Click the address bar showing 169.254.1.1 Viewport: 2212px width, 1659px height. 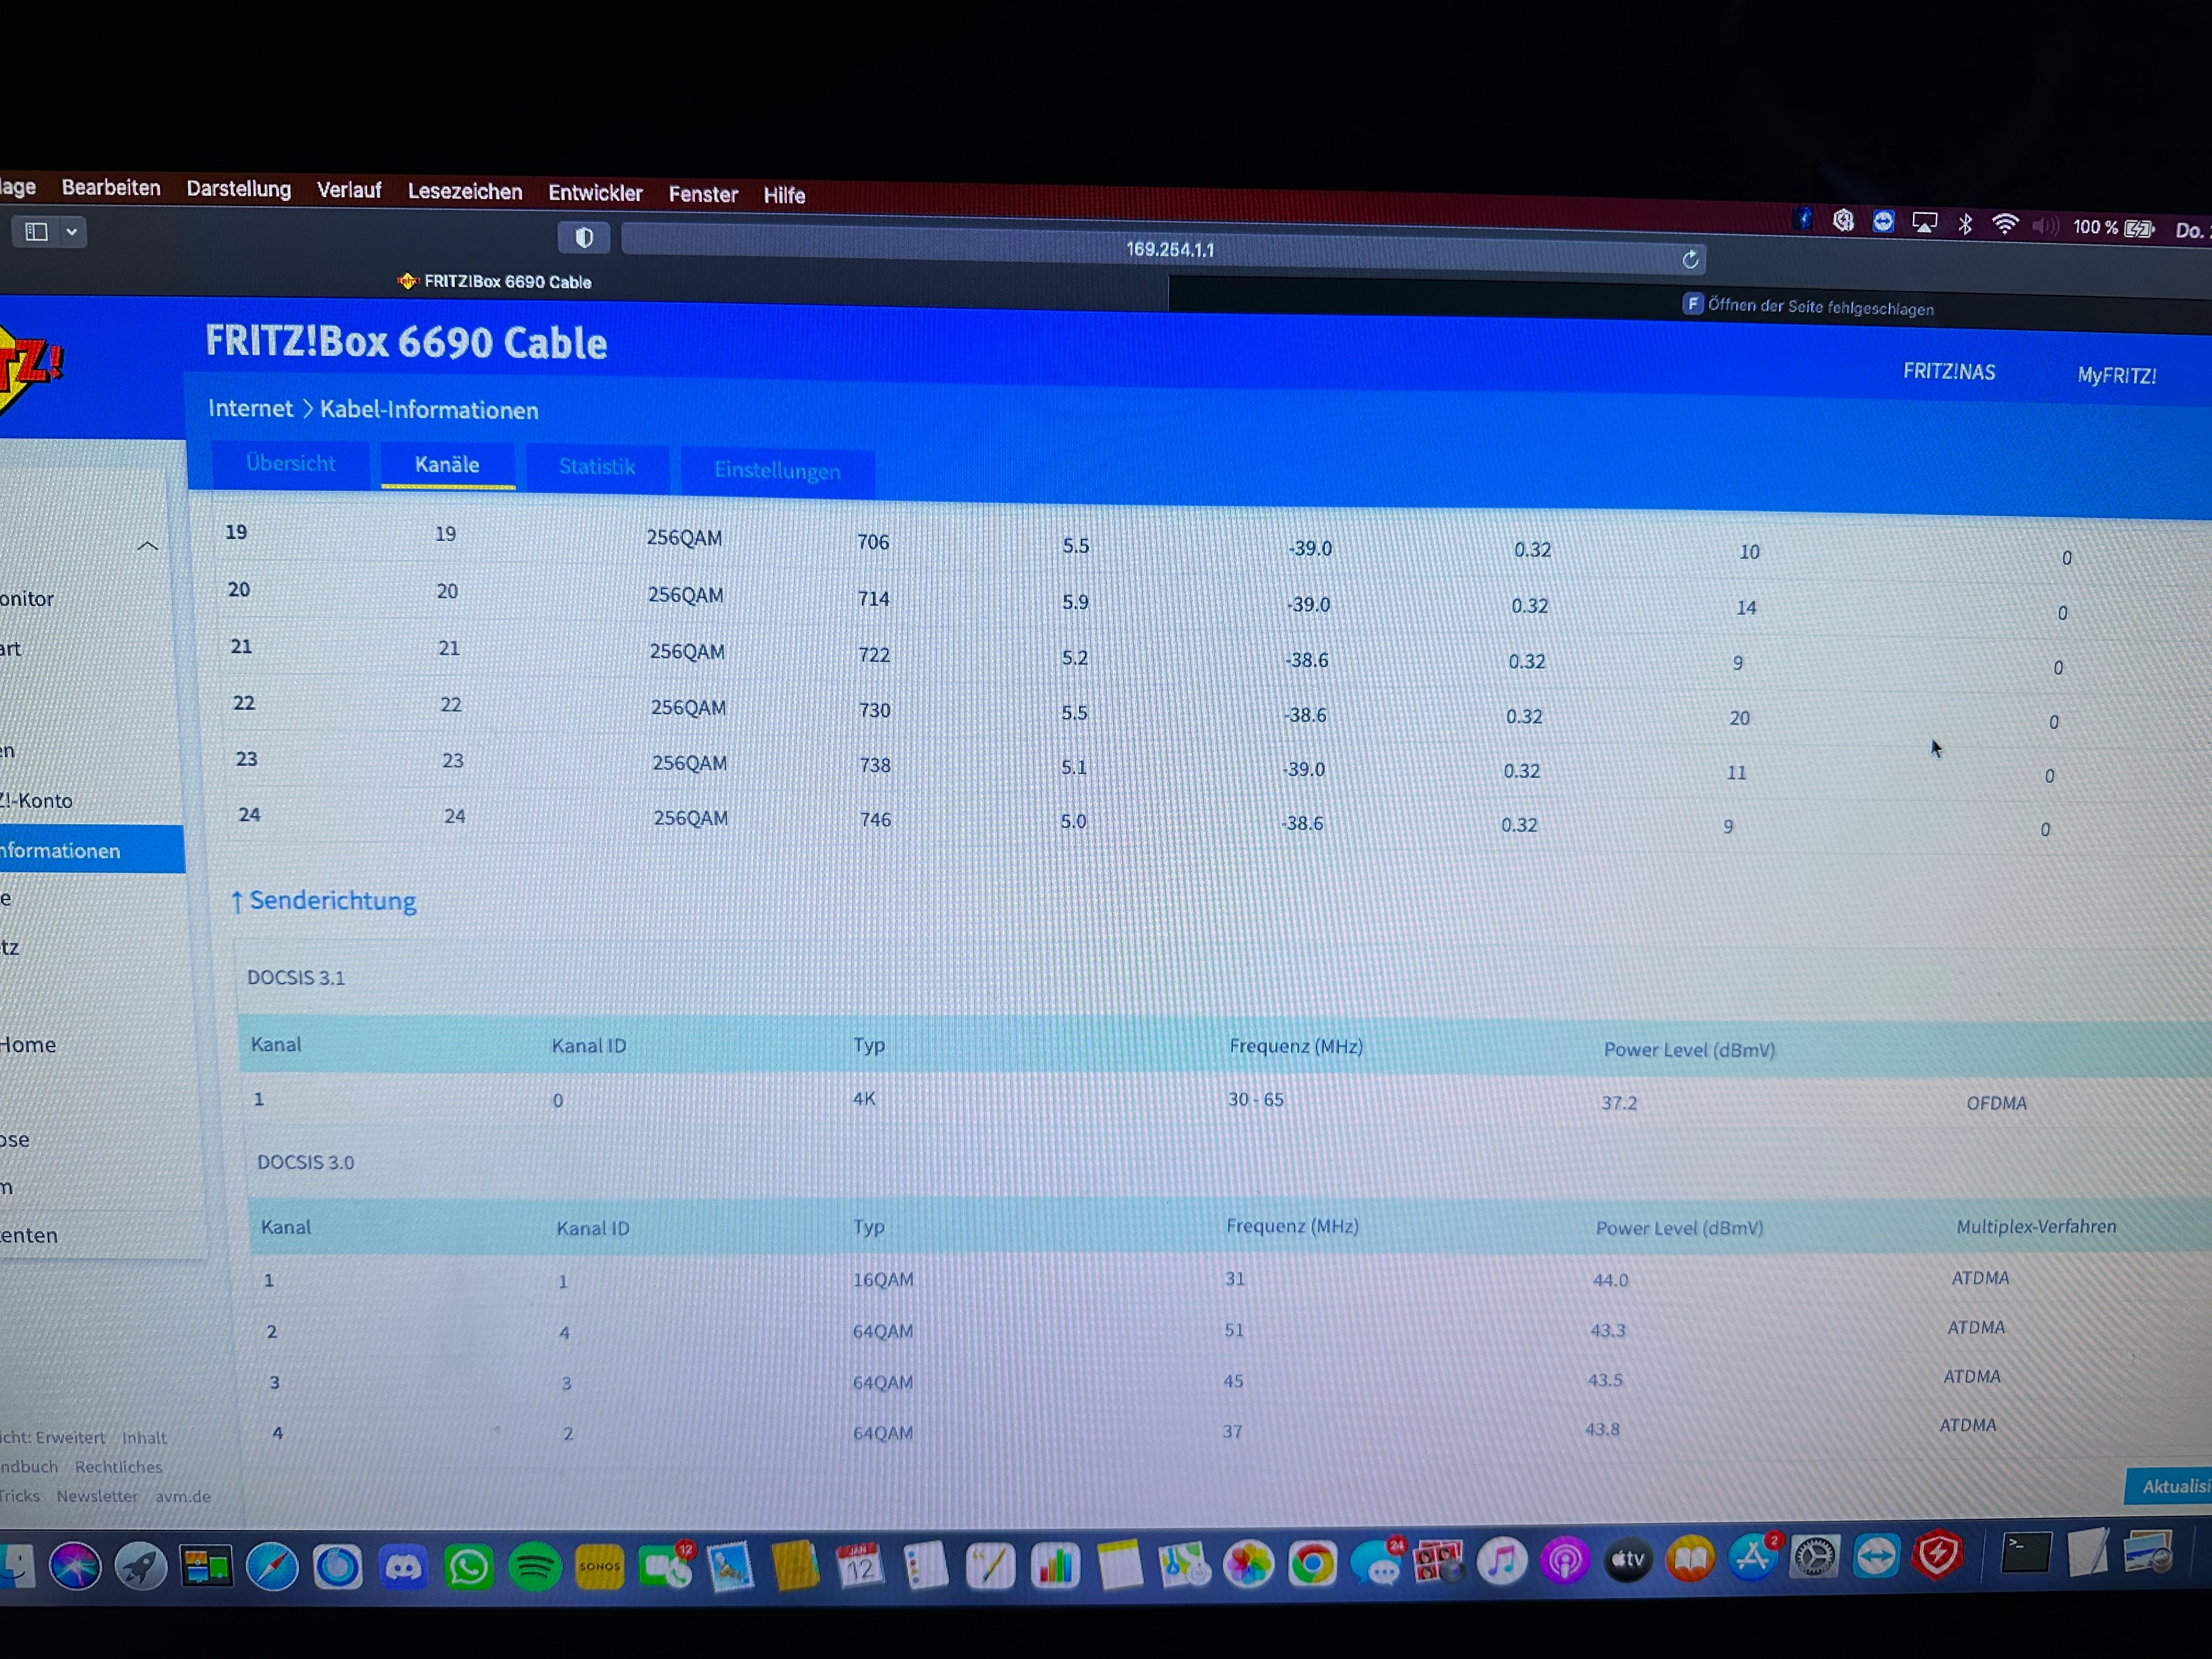(1169, 250)
